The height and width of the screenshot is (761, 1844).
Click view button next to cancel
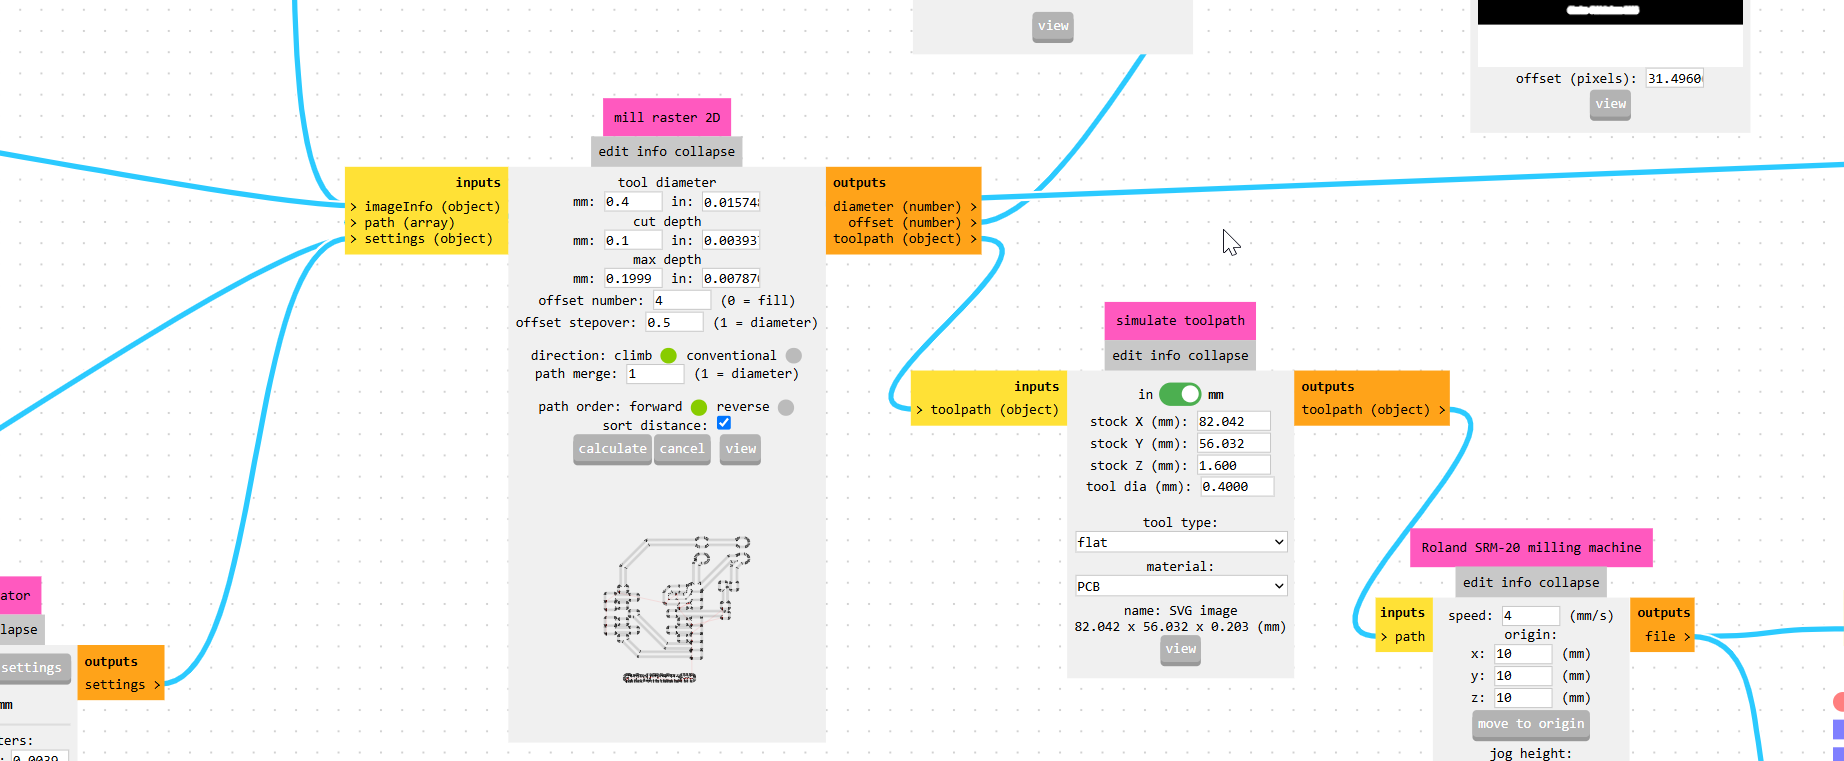point(740,449)
